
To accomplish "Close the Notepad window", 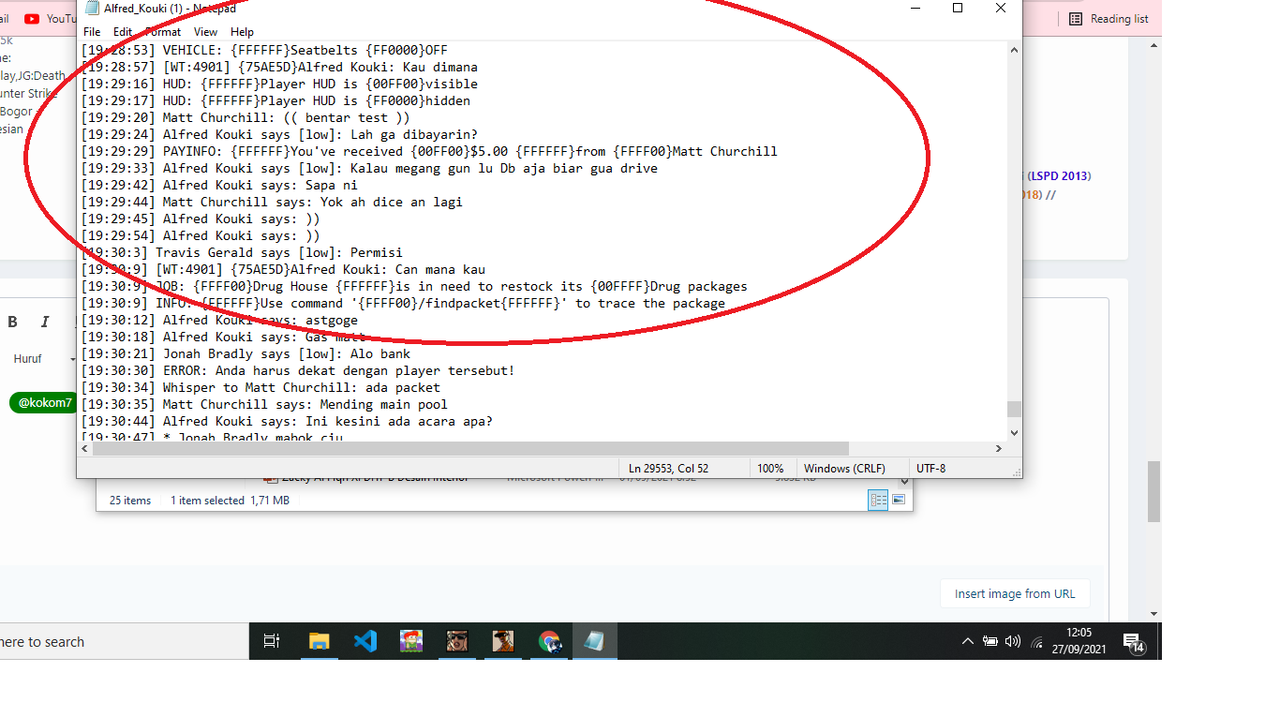I will 1001,8.
